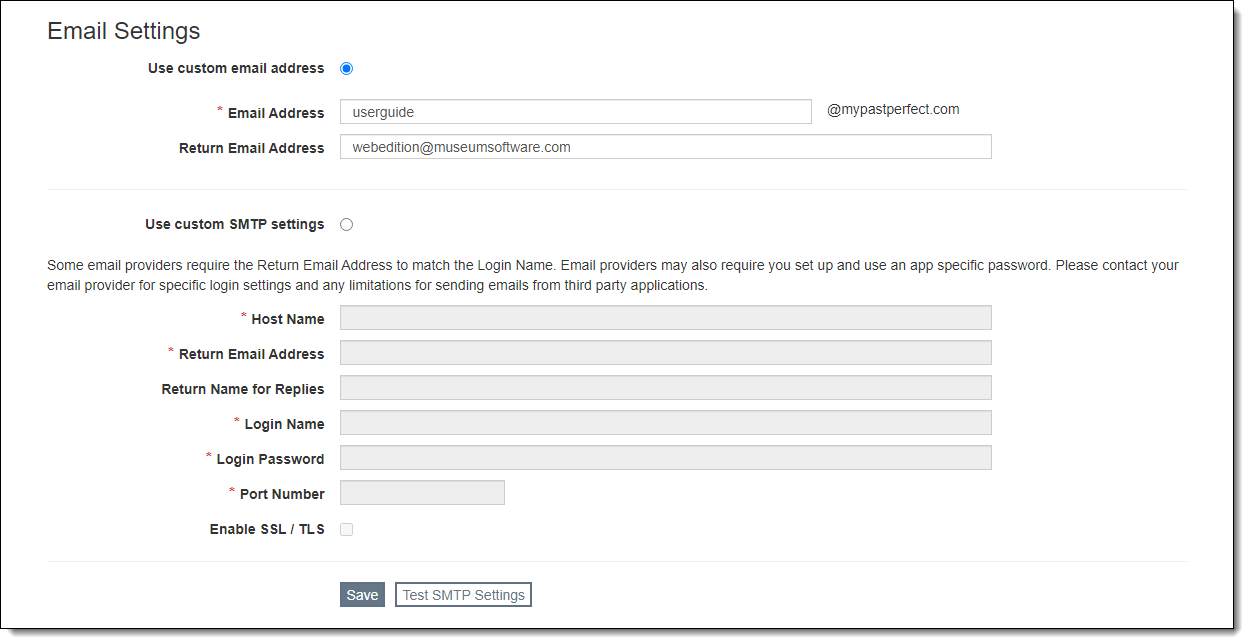Click the @mypastperfect.com domain text
Image resolution: width=1249 pixels, height=644 pixels.
pyautogui.click(x=893, y=110)
